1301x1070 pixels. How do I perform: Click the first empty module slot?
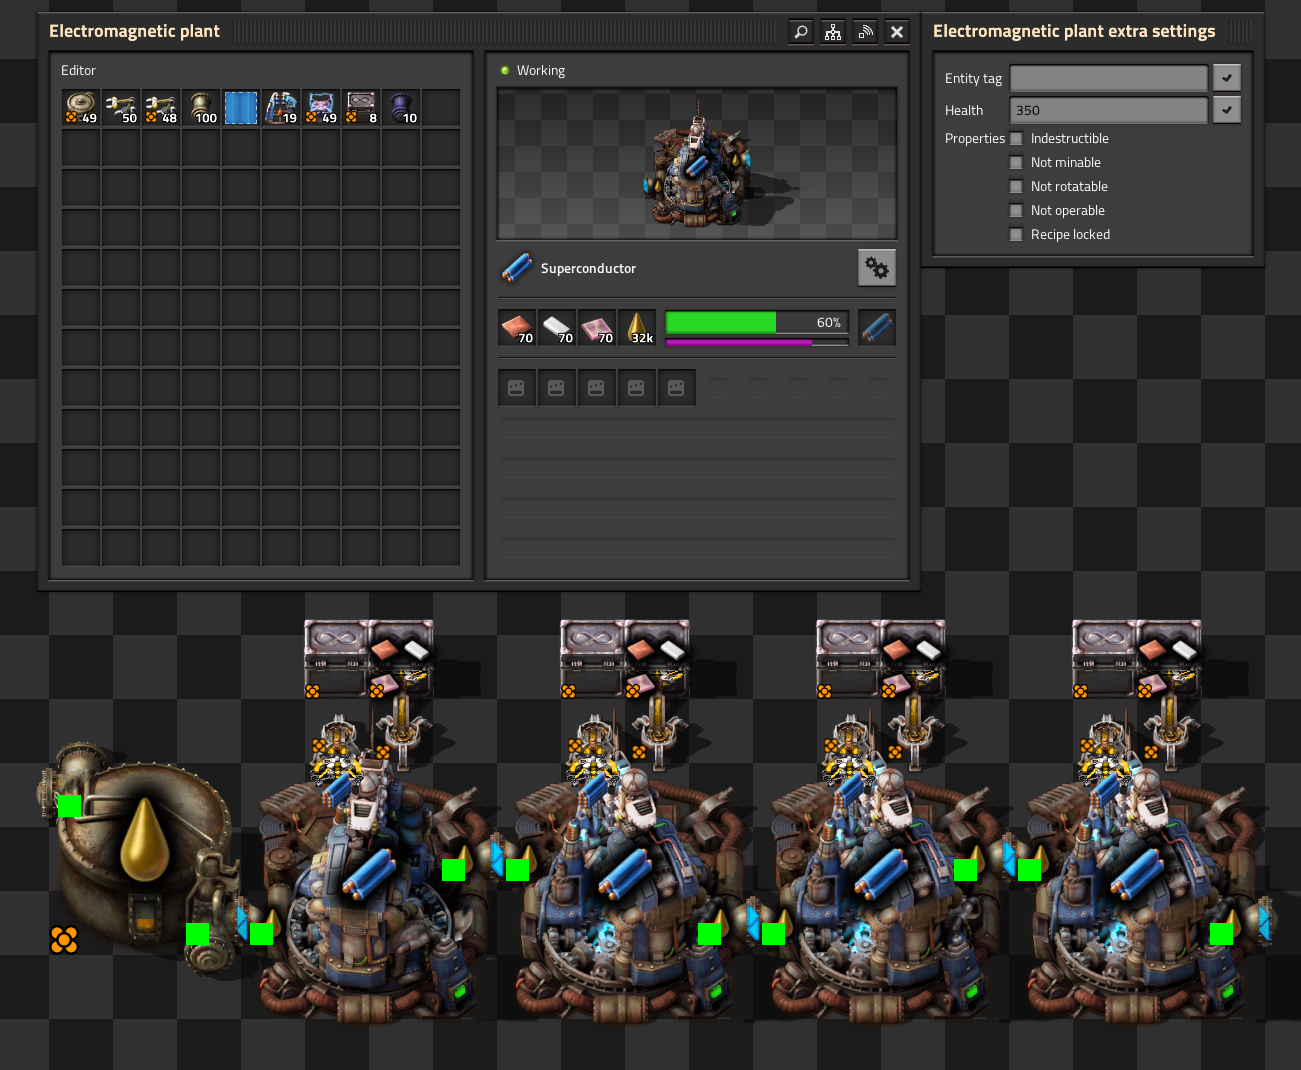517,388
